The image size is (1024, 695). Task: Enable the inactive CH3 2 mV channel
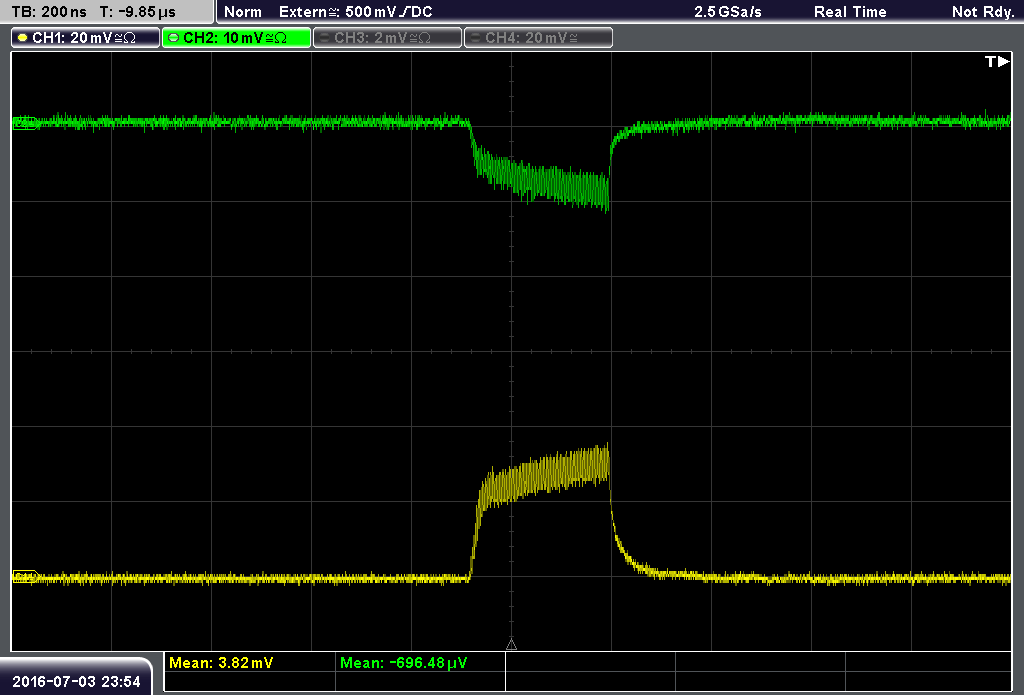point(387,38)
